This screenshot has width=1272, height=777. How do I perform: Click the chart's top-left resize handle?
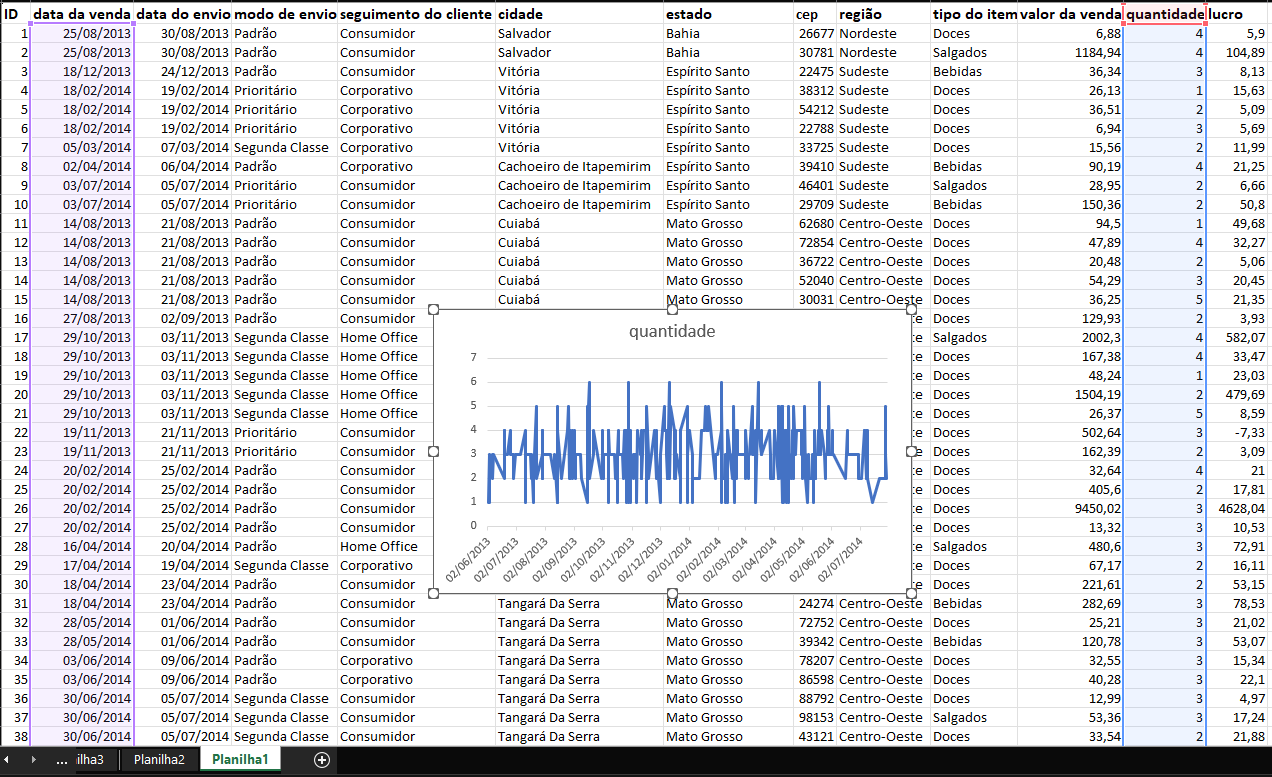click(434, 310)
